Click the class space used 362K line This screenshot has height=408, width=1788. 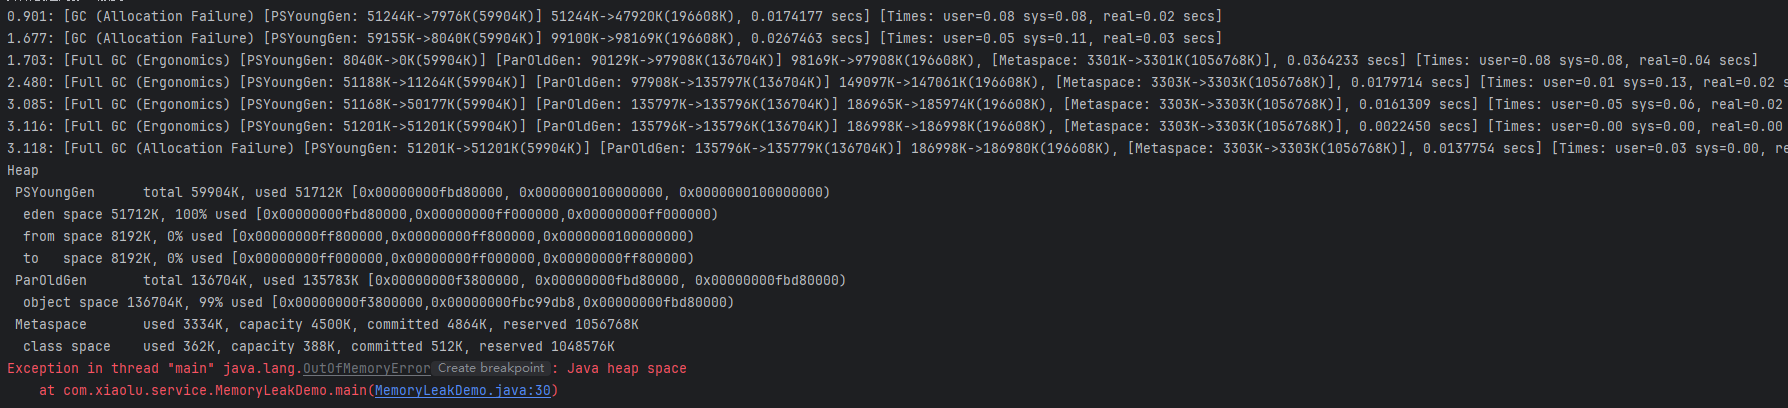tap(318, 347)
